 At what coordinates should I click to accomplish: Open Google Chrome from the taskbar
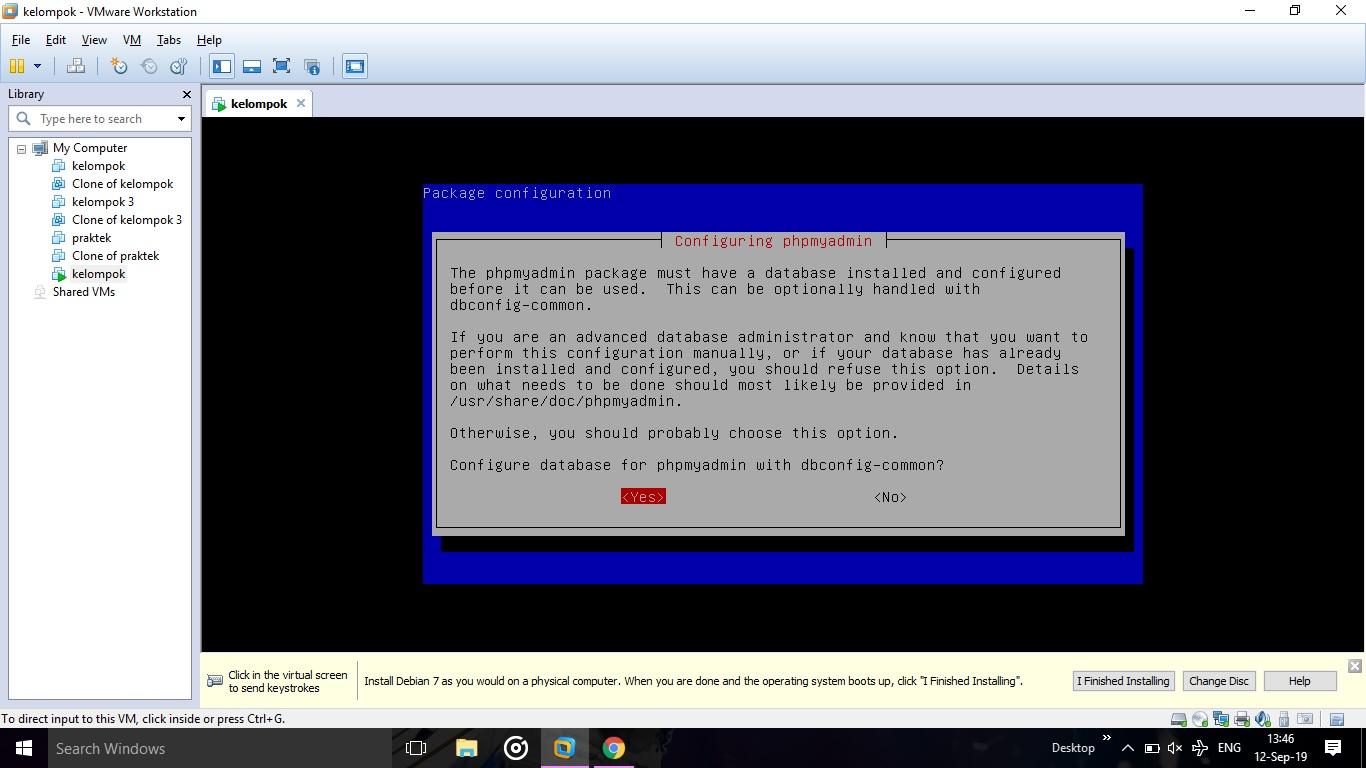tap(613, 748)
